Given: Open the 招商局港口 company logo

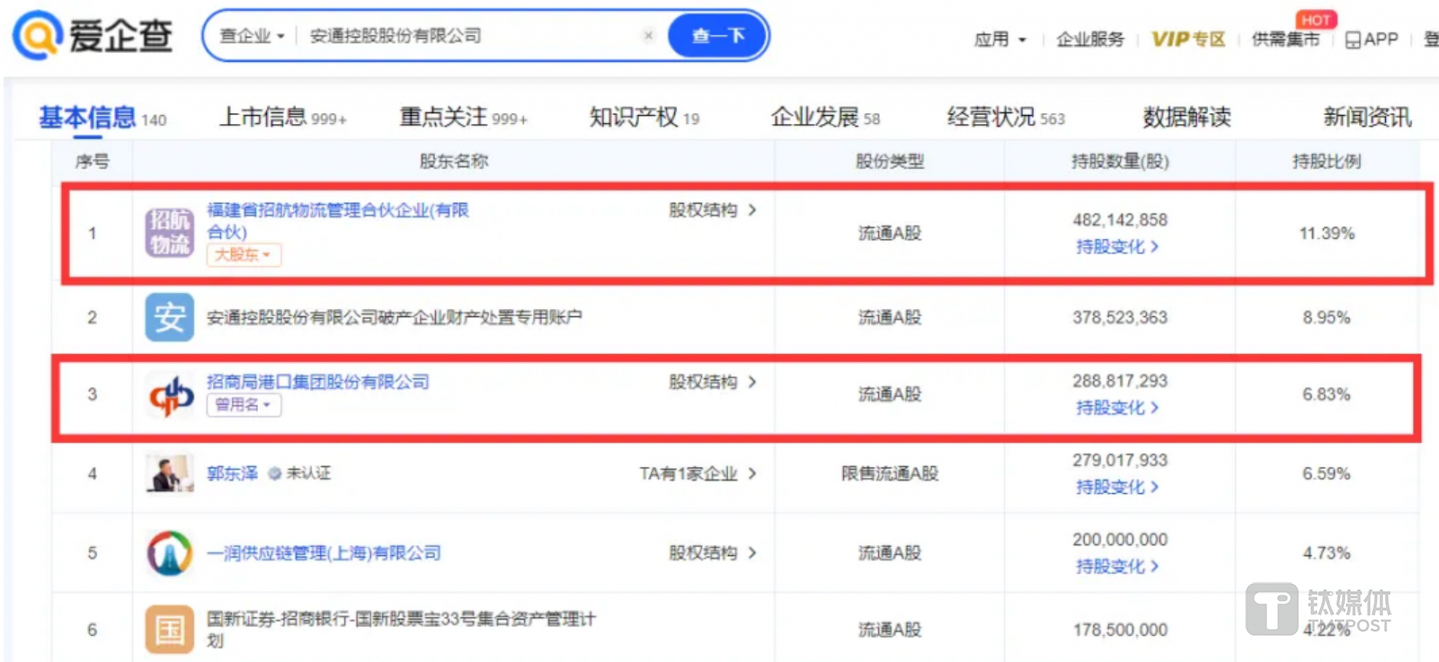Looking at the screenshot, I should 169,394.
